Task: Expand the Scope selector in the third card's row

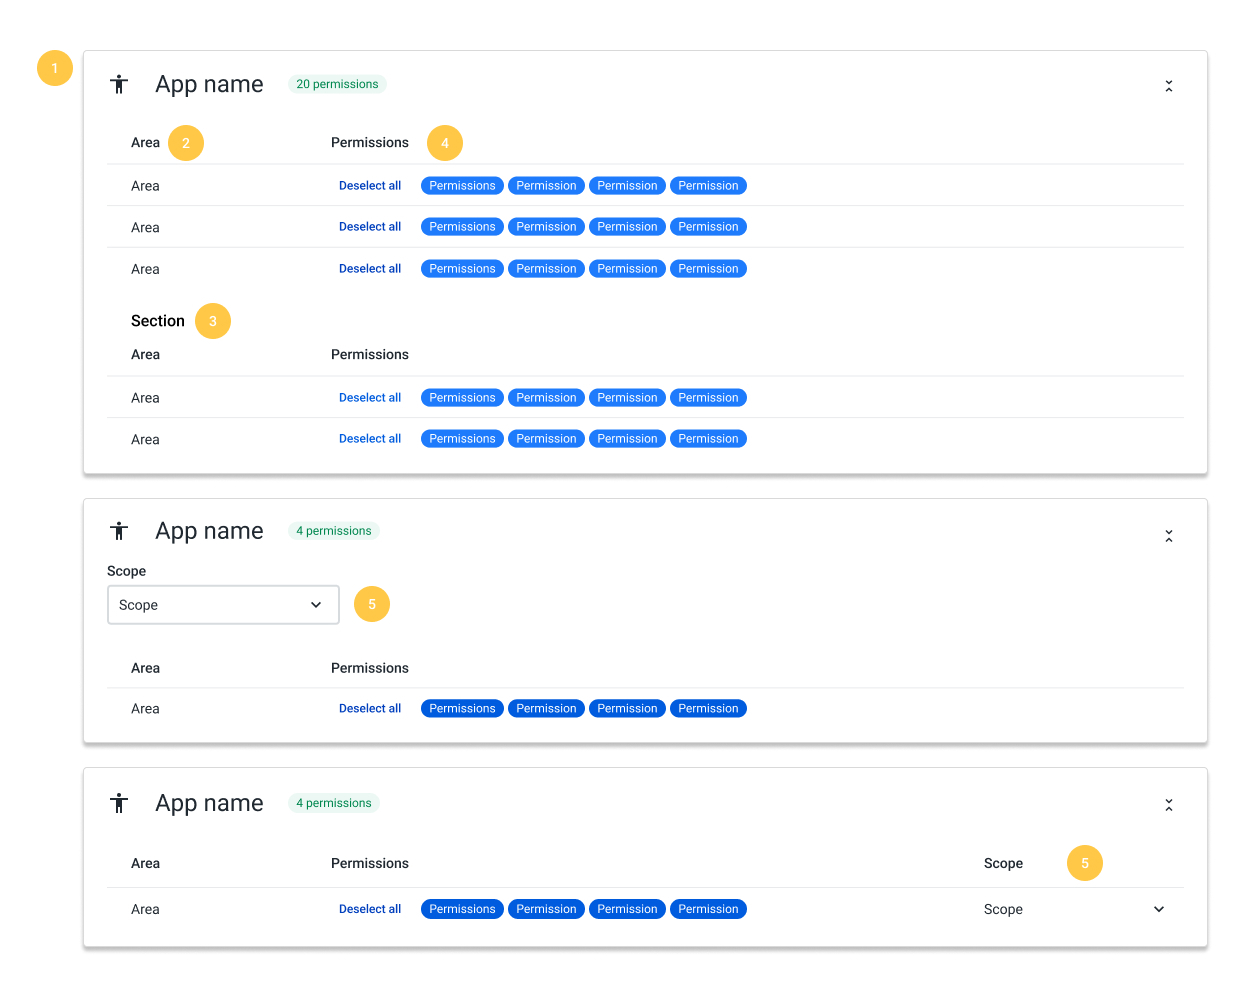Action: click(1158, 909)
